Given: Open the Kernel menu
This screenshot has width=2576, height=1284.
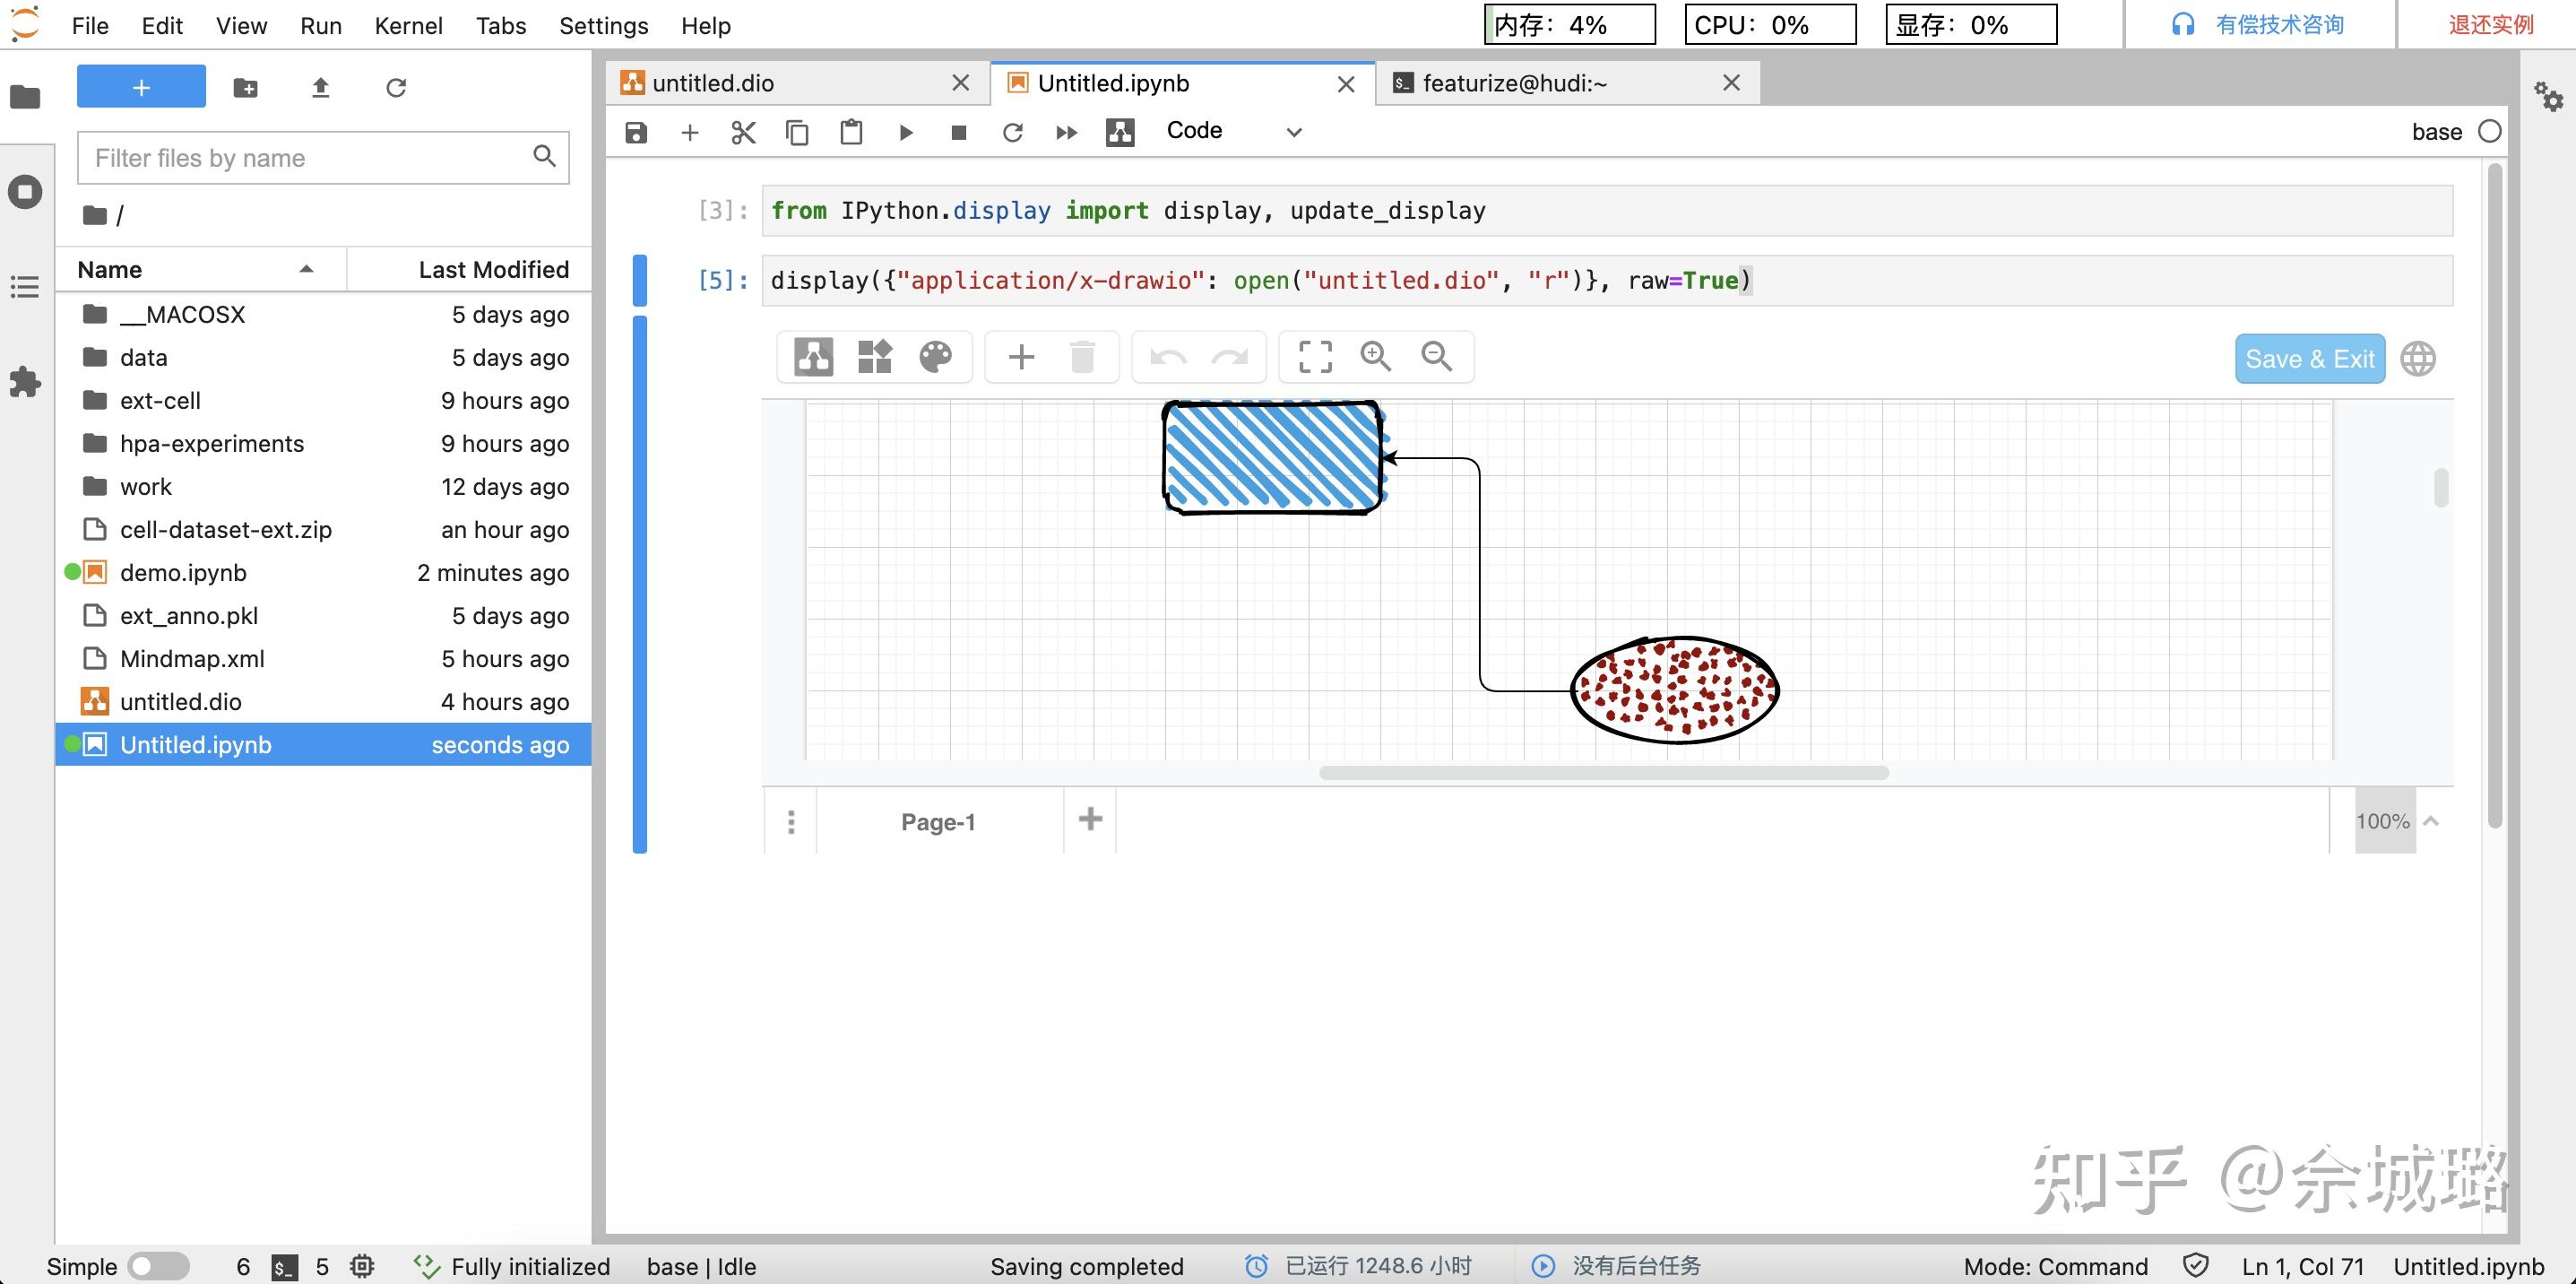Looking at the screenshot, I should [x=408, y=26].
